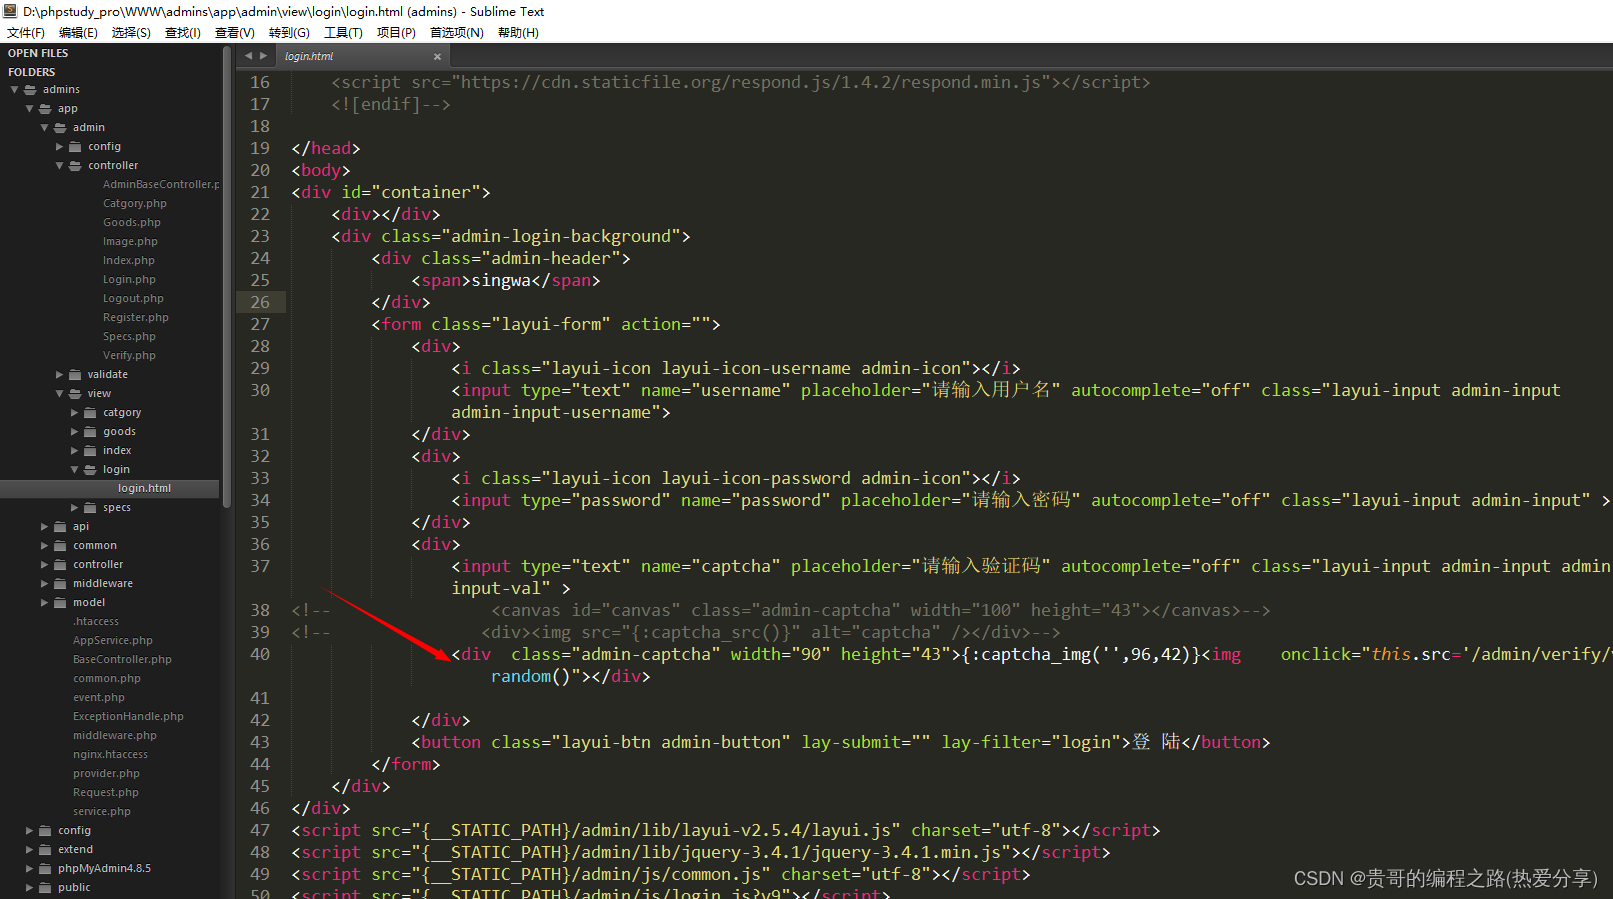Expand the validate folder
1613x899 pixels.
point(60,374)
